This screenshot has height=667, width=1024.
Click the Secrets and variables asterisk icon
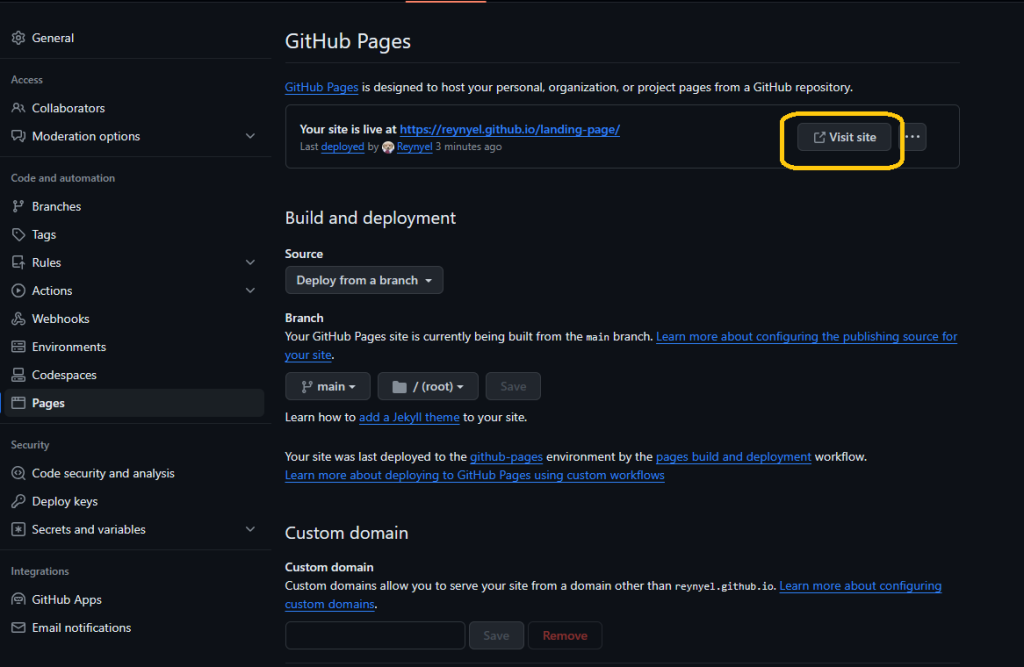pos(18,529)
